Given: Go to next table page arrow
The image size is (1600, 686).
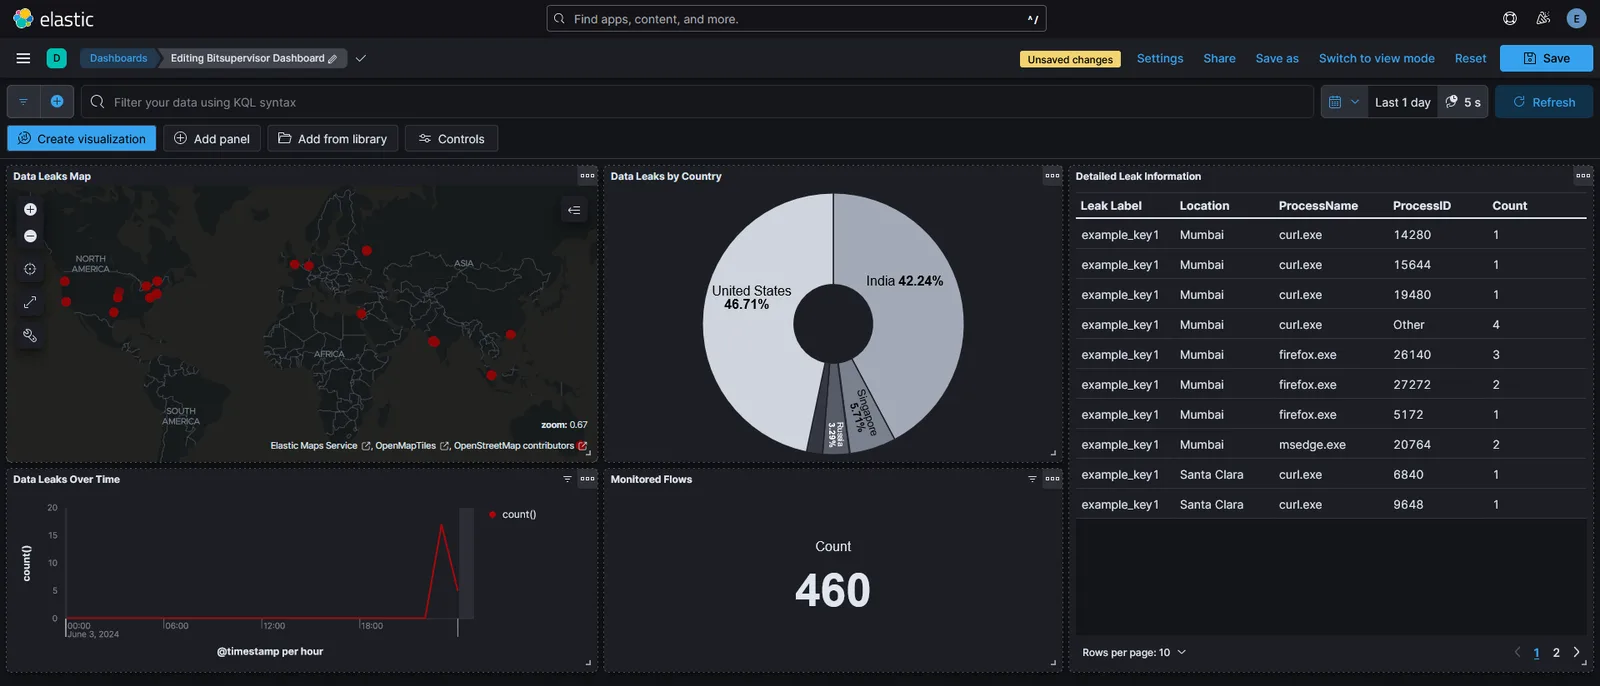Looking at the screenshot, I should (x=1576, y=652).
